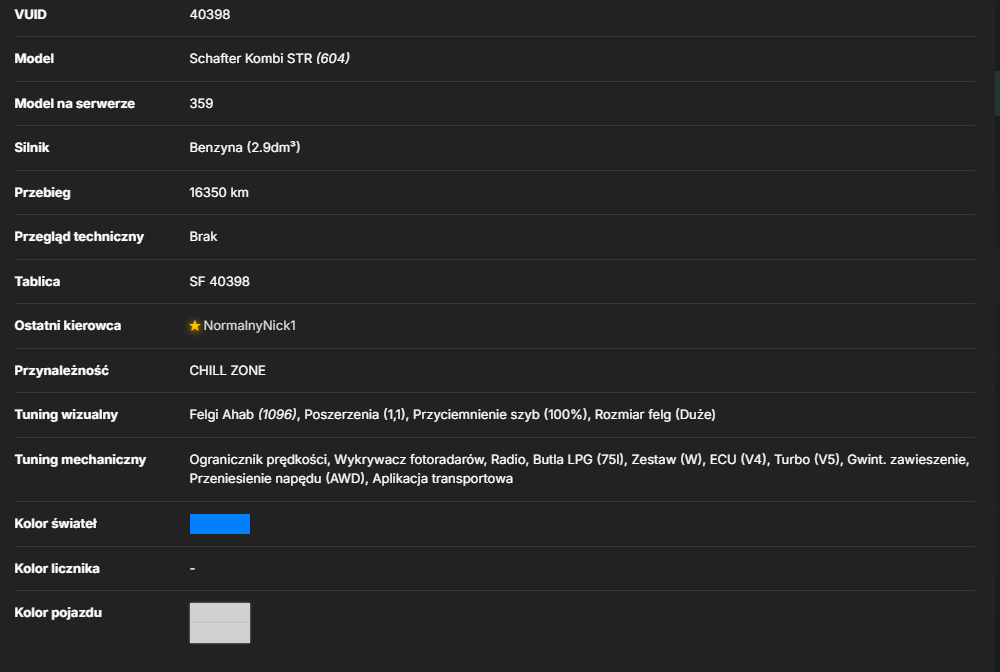Click the Silnik value Benzyna (2.9dm³)
Screen dimensions: 1000x672
point(245,148)
